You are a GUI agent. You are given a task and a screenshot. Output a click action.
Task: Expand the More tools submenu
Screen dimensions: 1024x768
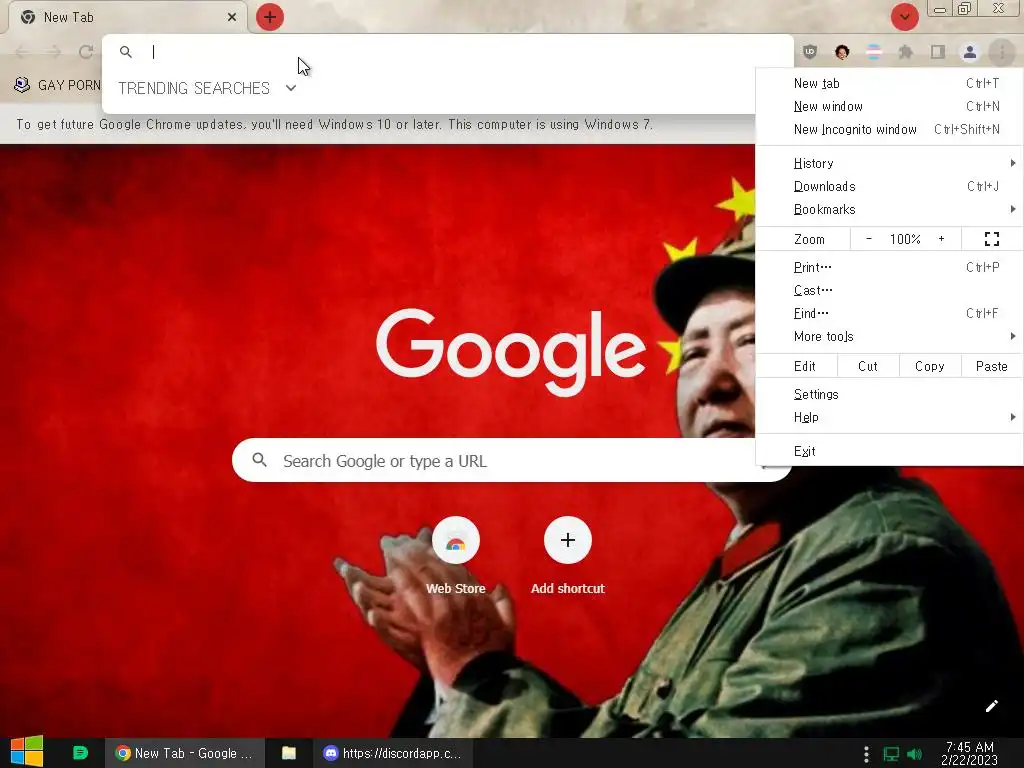(x=889, y=336)
